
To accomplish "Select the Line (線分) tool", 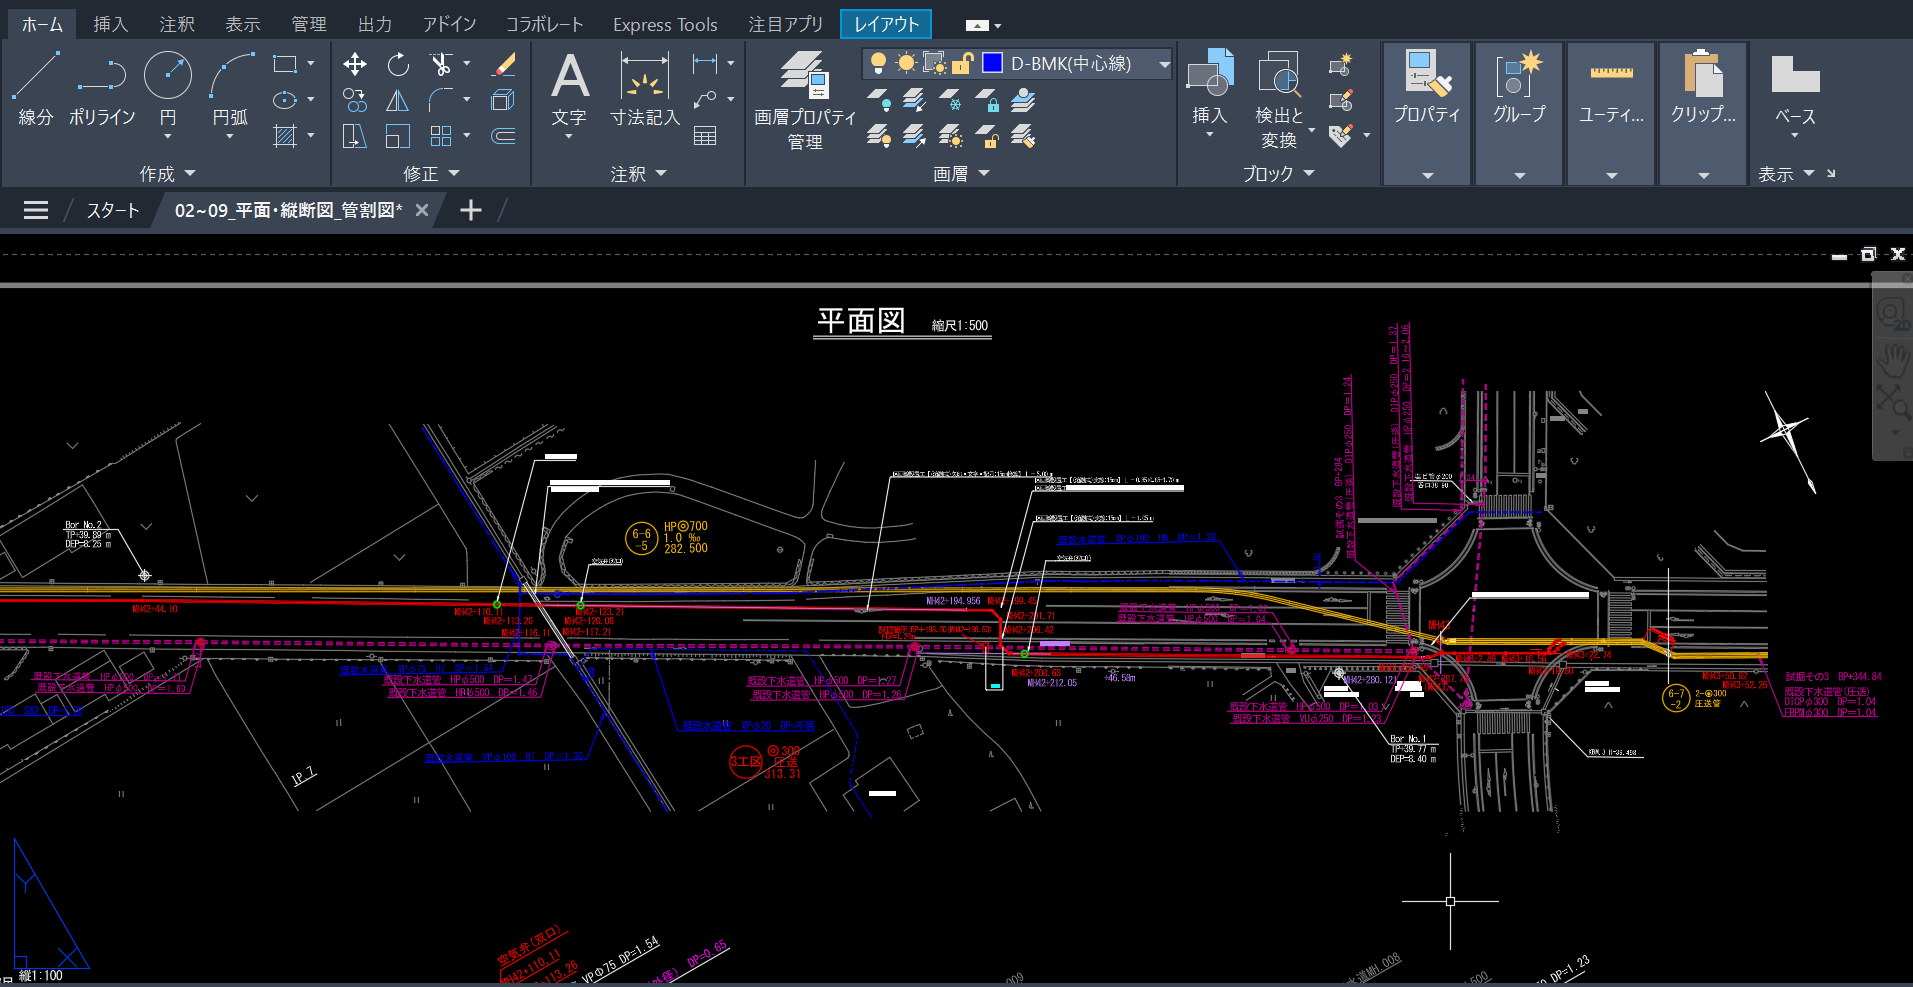I will [35, 88].
